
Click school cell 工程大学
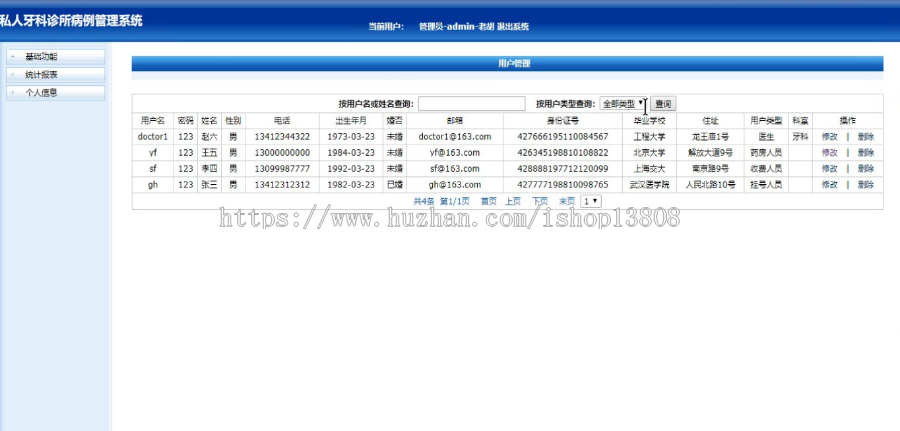(x=649, y=137)
